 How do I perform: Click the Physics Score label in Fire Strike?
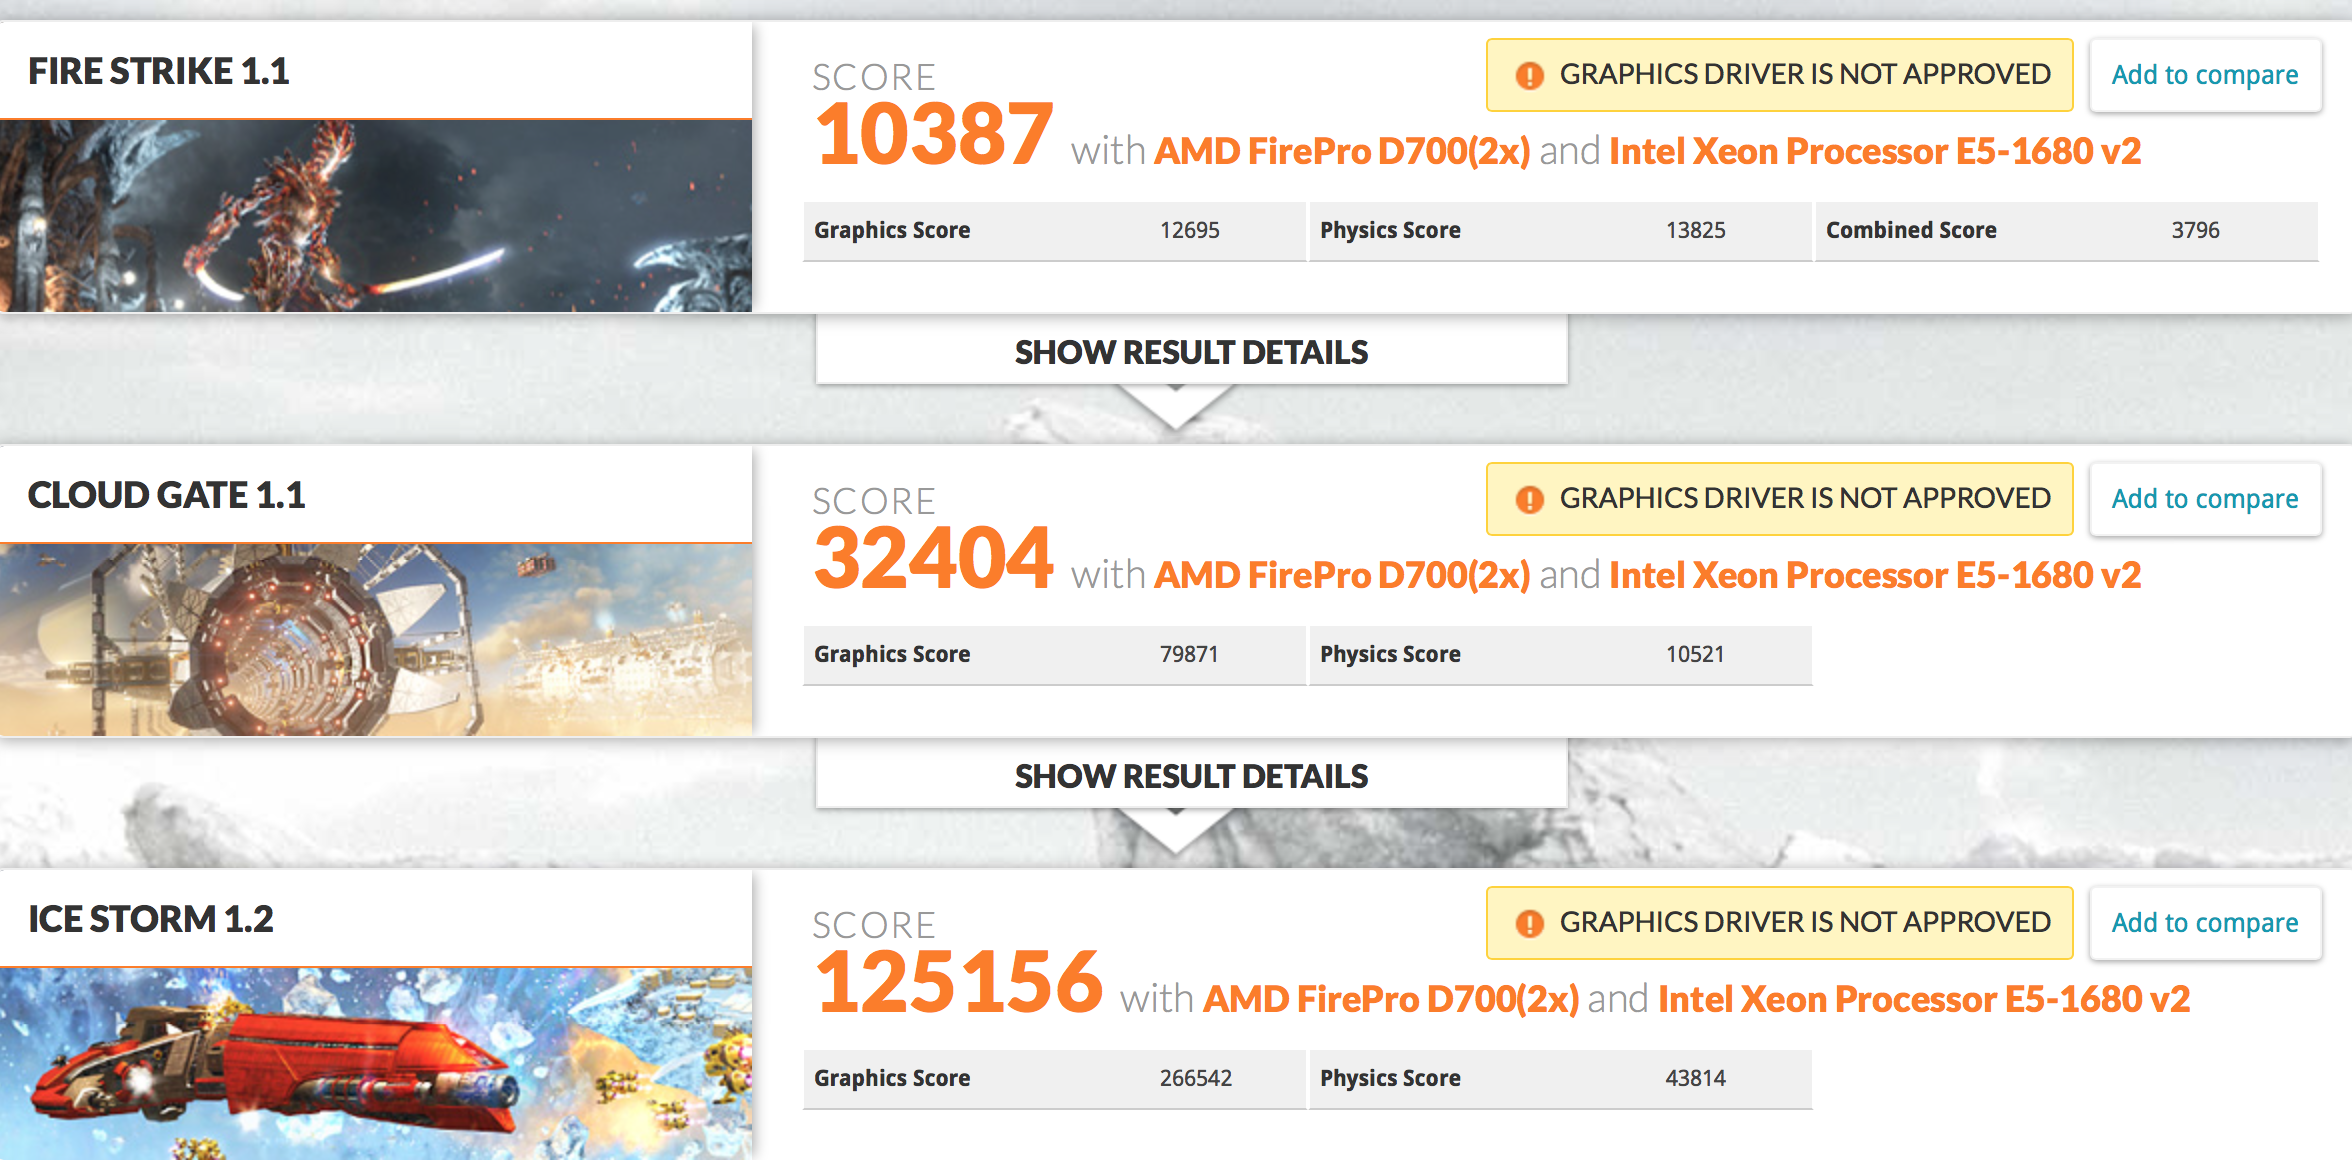(x=1390, y=230)
